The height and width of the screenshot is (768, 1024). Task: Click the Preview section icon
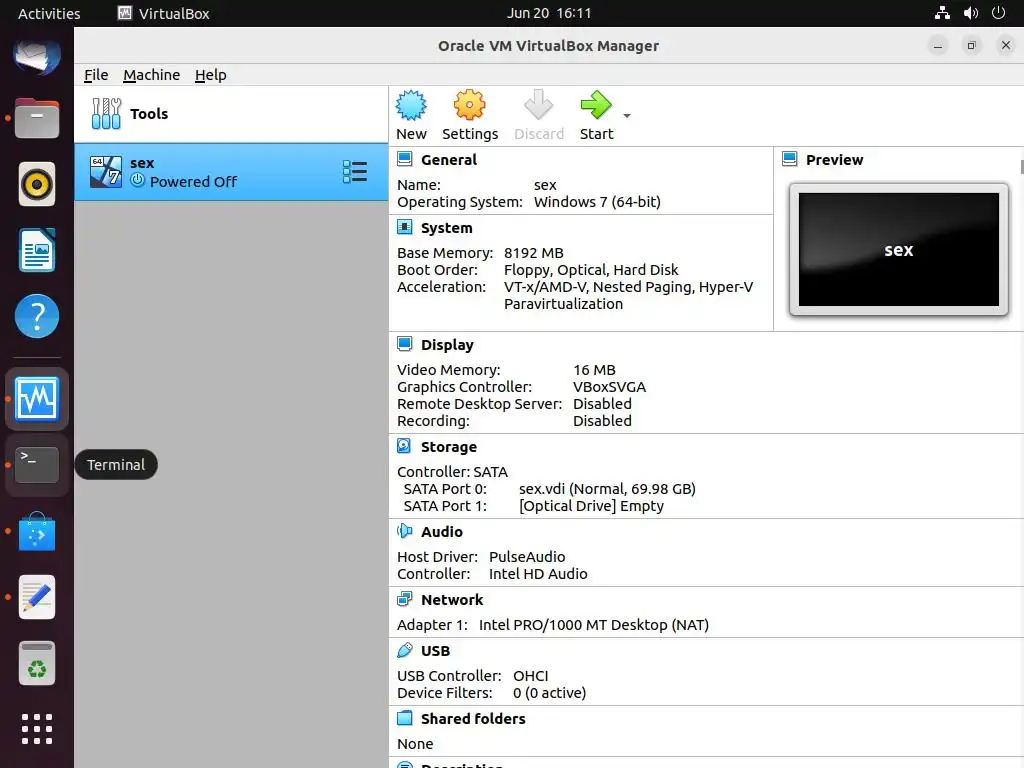pos(790,159)
